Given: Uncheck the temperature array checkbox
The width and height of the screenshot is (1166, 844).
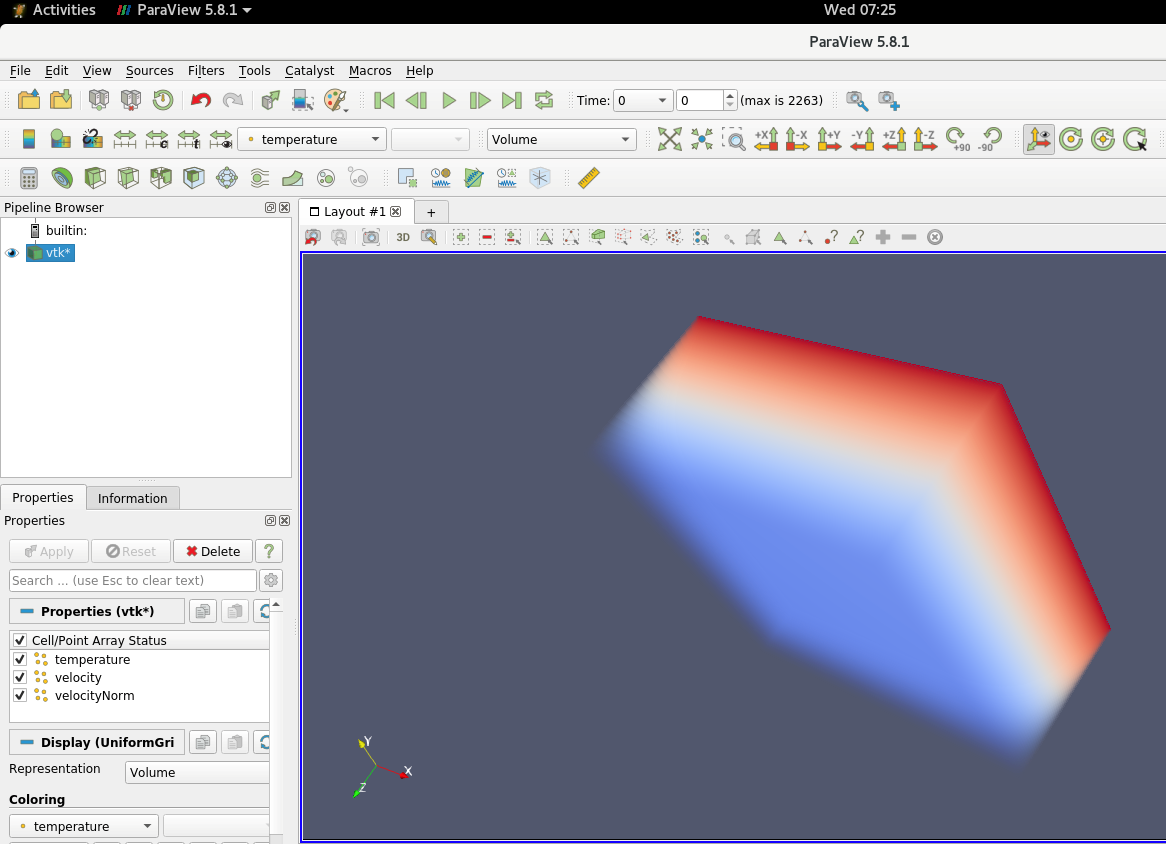Looking at the screenshot, I should click(20, 660).
